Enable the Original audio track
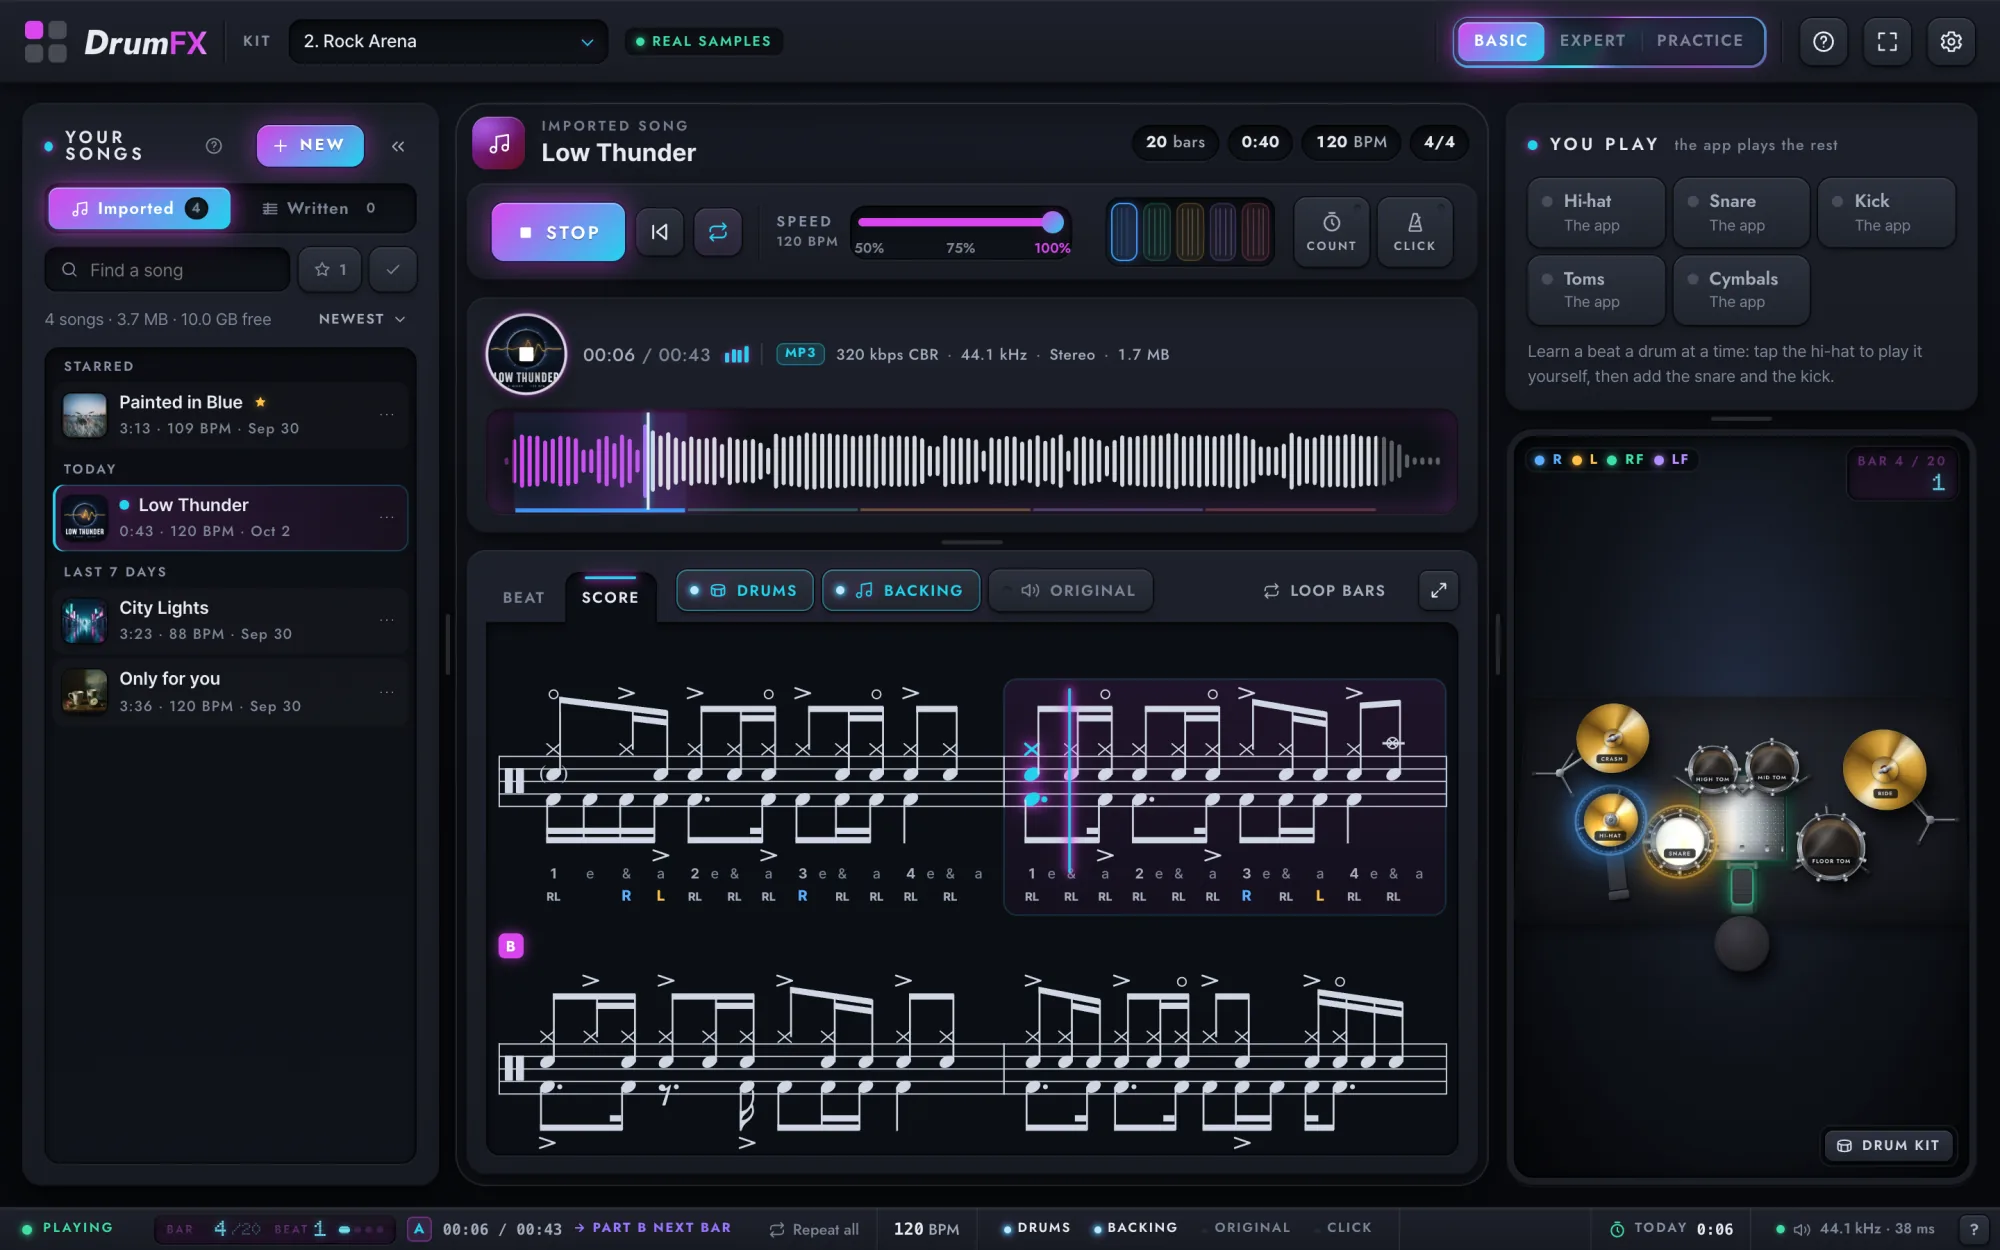The image size is (2000, 1250). pyautogui.click(x=1071, y=590)
